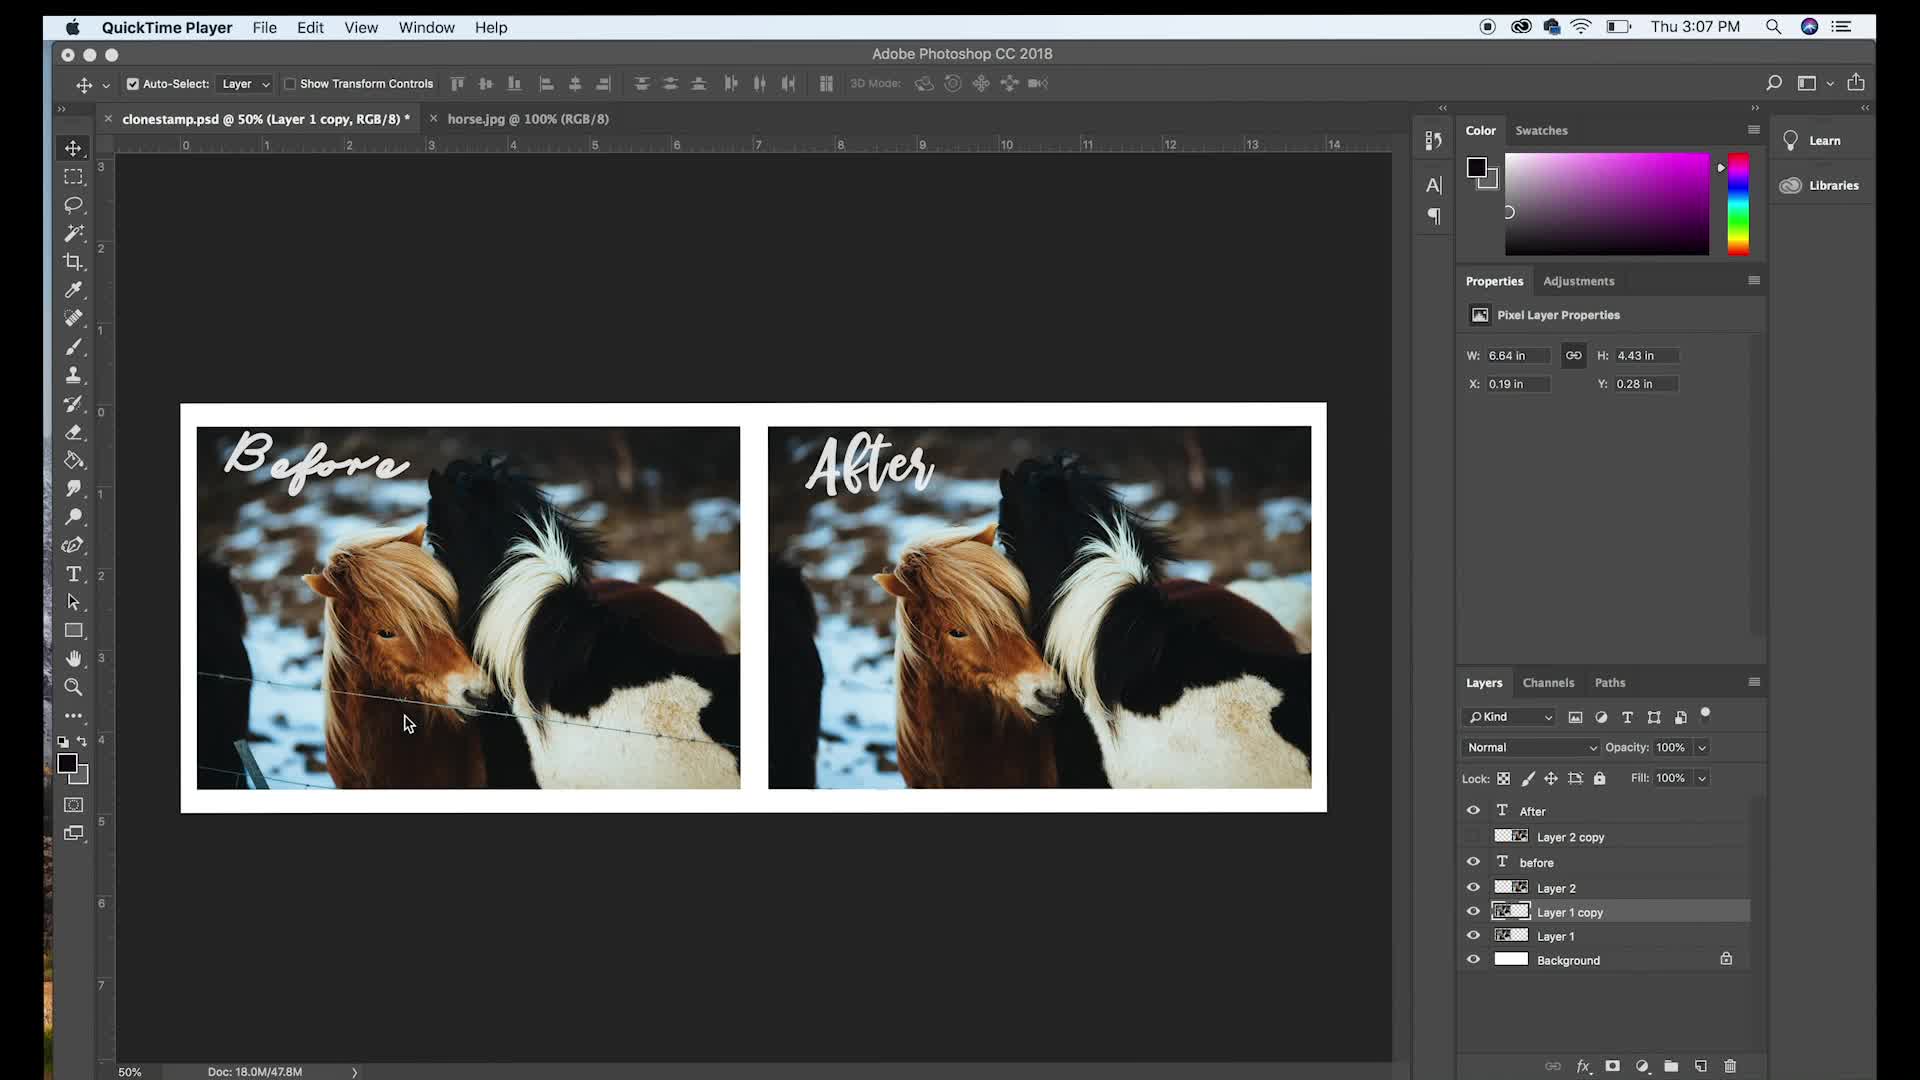Hide the Layer 1 layer
This screenshot has width=1920, height=1080.
pyautogui.click(x=1473, y=936)
